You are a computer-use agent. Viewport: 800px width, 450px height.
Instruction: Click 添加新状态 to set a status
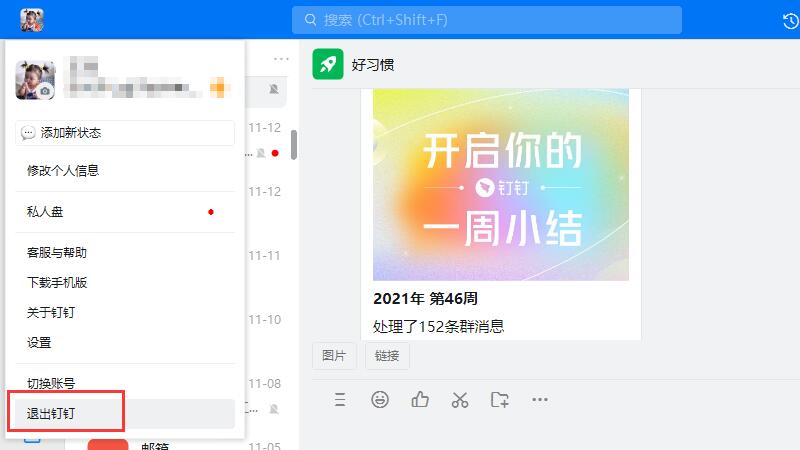[x=125, y=133]
